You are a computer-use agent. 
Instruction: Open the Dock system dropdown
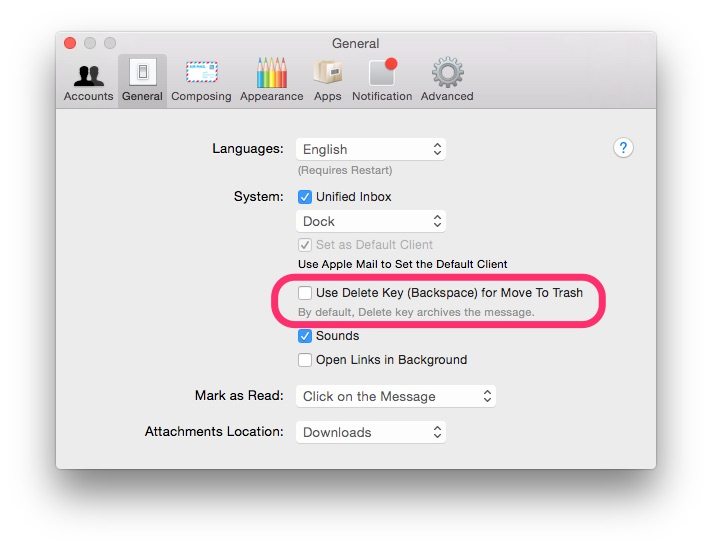pos(371,221)
